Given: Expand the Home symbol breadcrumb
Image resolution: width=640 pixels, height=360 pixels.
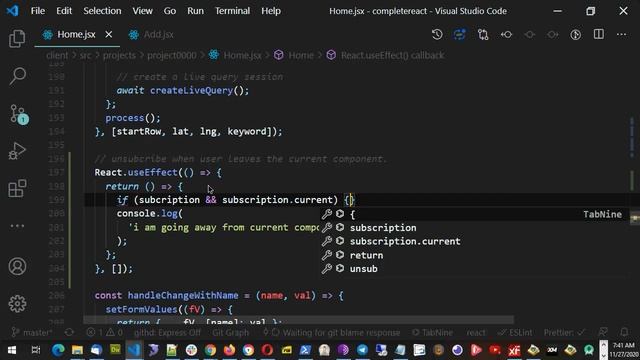Looking at the screenshot, I should [x=294, y=55].
